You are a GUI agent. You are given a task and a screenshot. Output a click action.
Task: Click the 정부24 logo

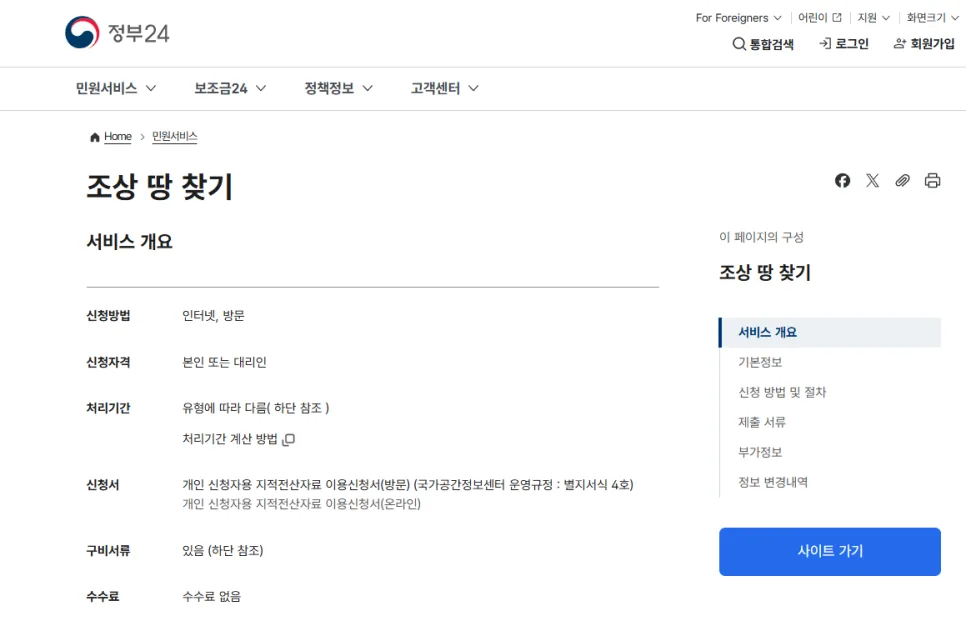click(x=117, y=33)
